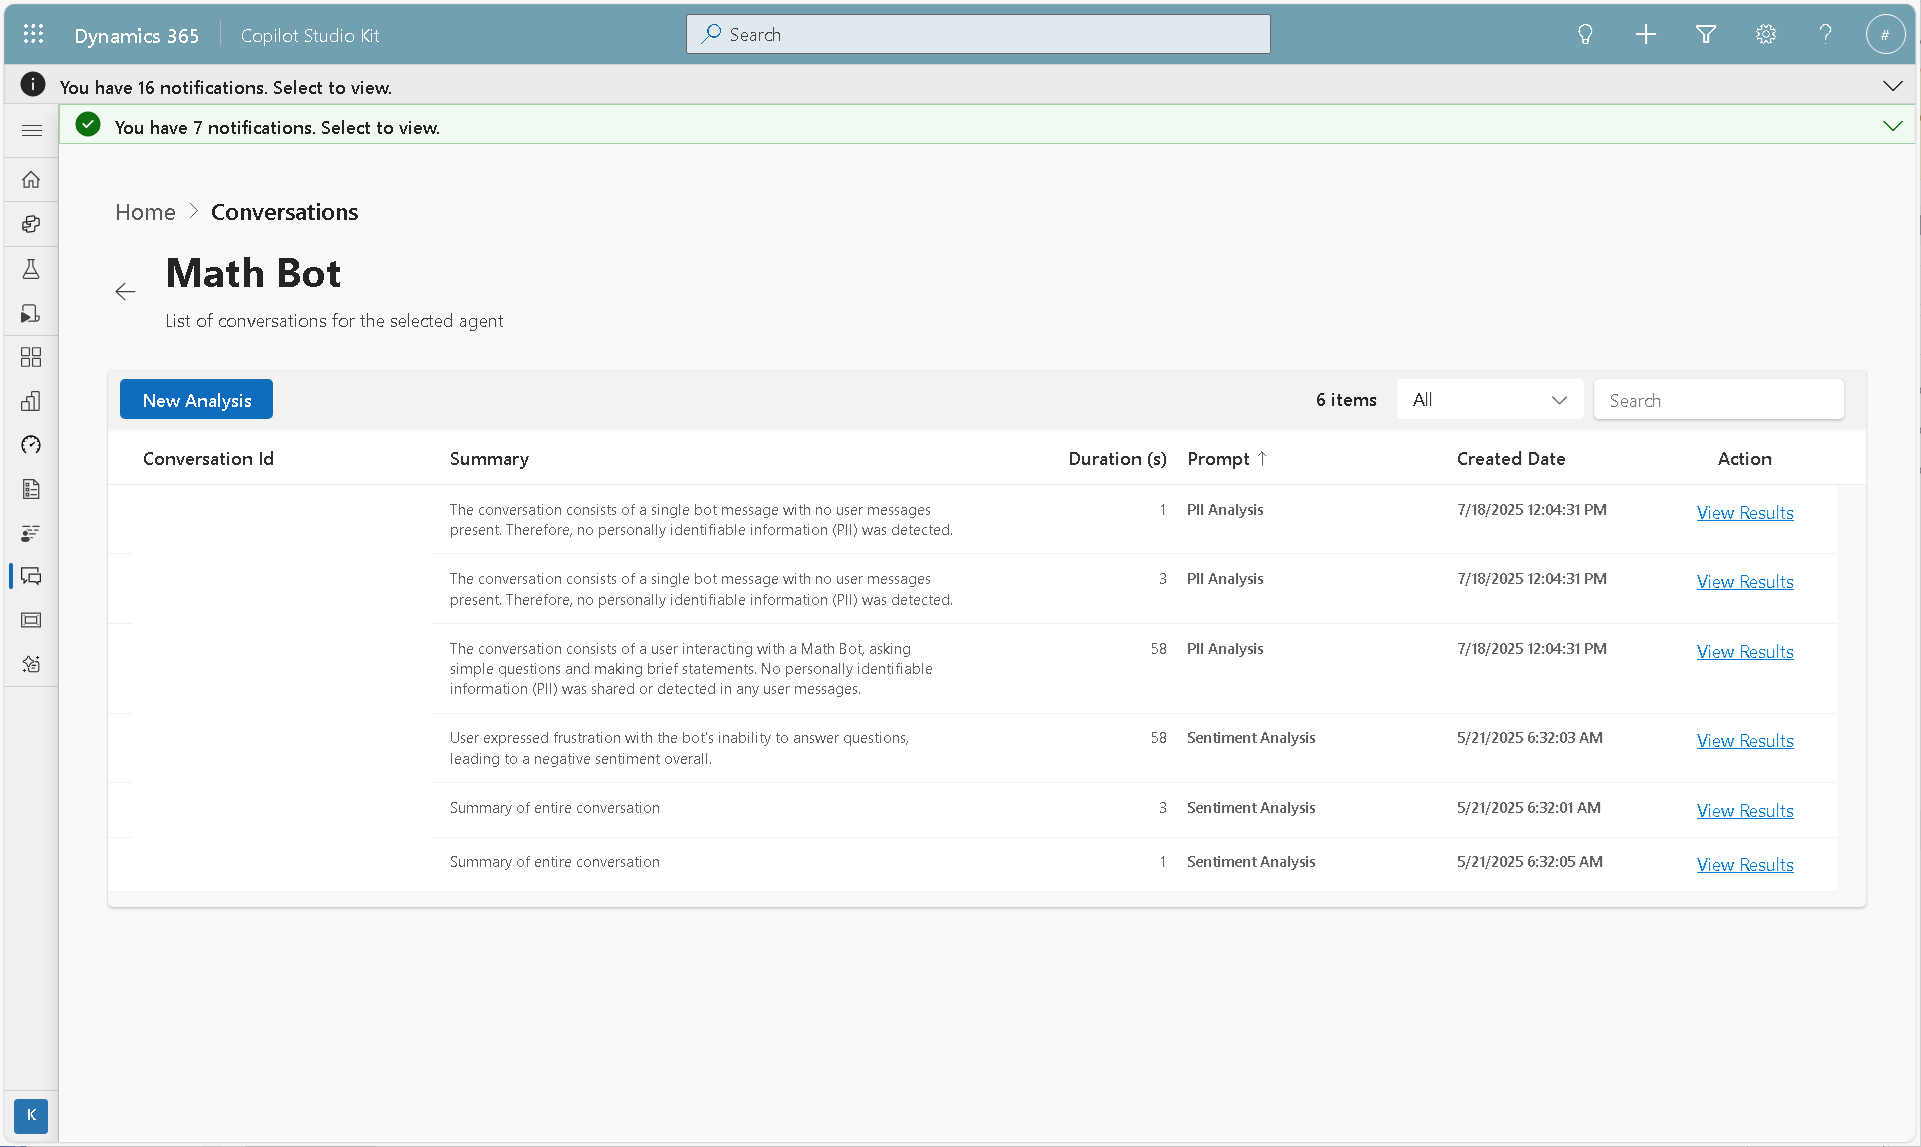
Task: Expand the 16 notifications banner chevron
Action: click(x=1892, y=86)
